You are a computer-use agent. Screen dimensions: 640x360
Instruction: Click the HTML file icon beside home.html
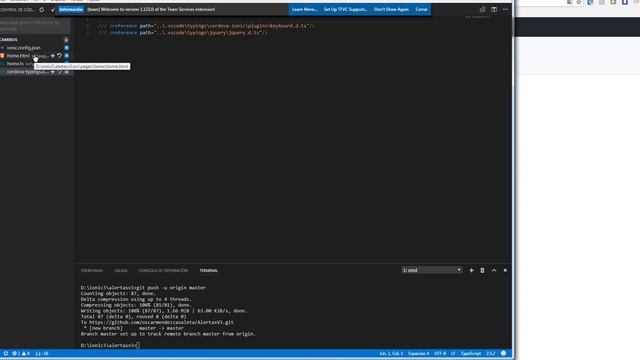(x=2, y=56)
